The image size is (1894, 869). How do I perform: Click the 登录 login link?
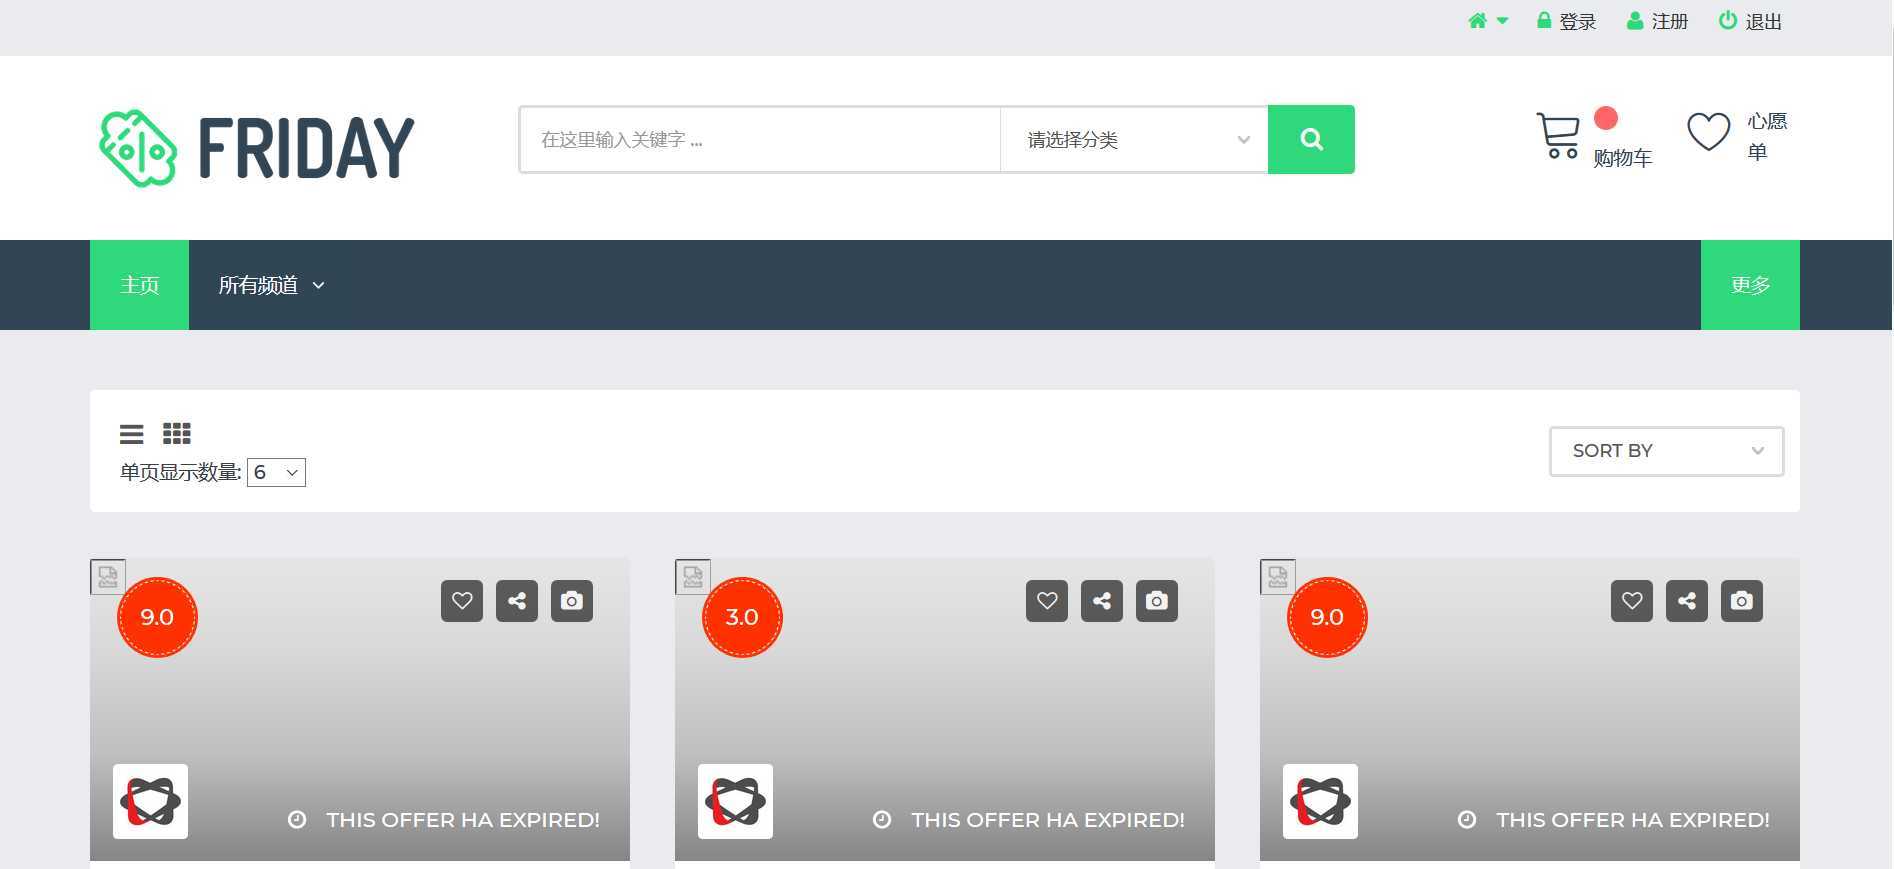point(1566,21)
